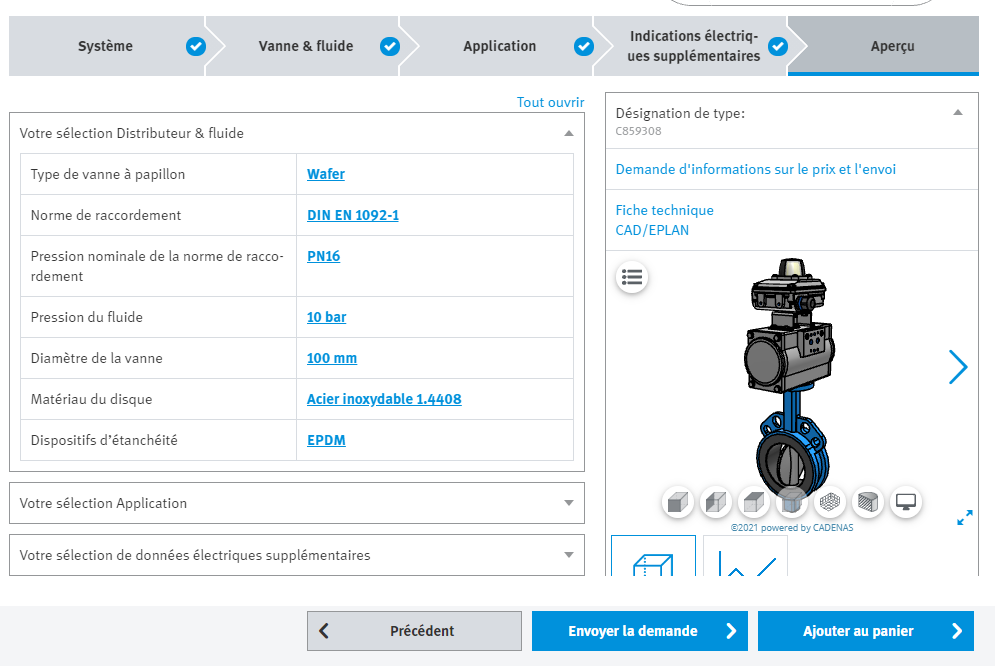
Task: Switch the 3D model to wireframe view
Action: (x=830, y=502)
